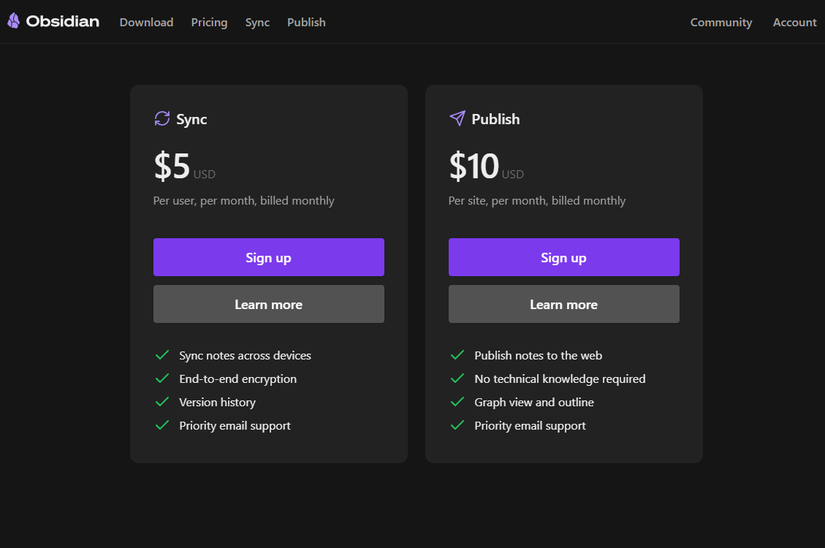Click Learn more under the Publish plan

pos(563,304)
